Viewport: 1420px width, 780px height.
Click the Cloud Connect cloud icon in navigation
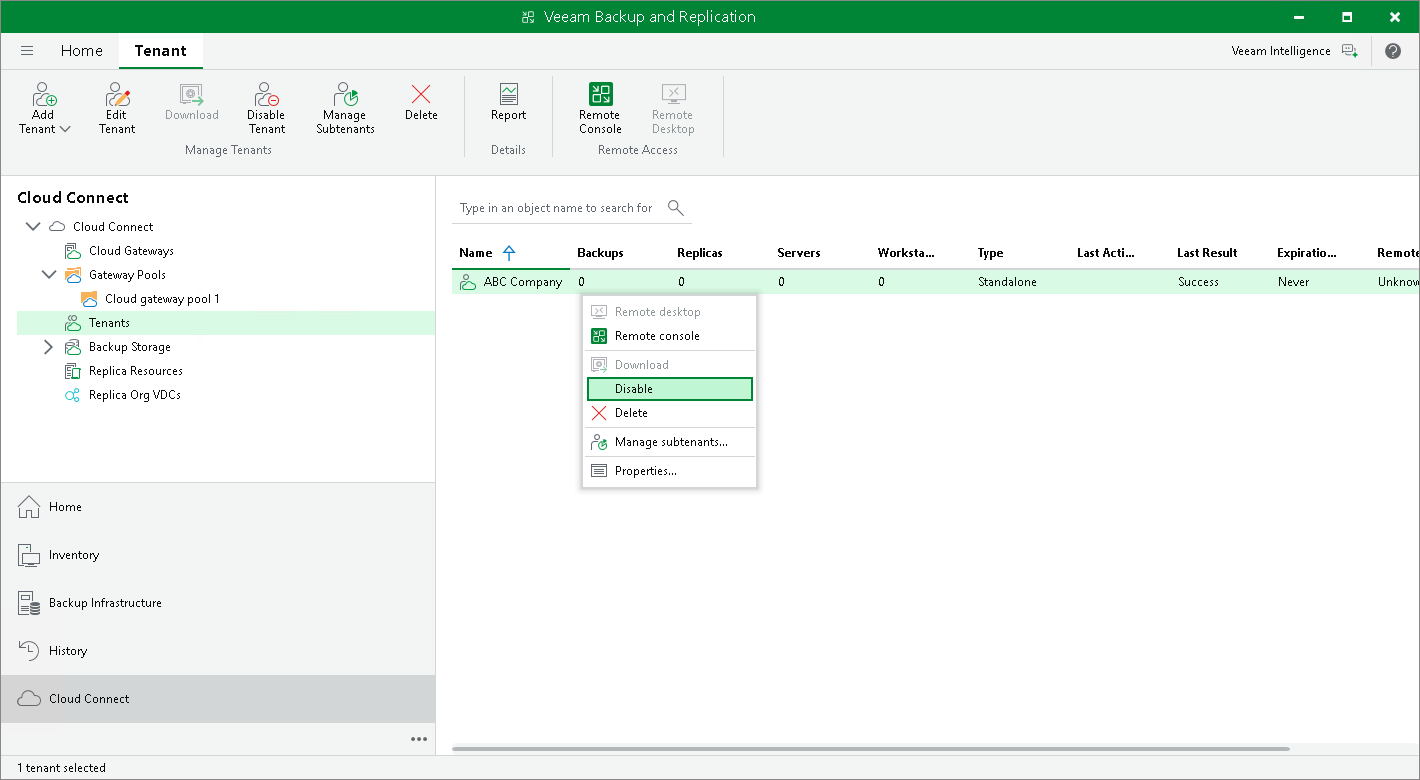point(30,699)
